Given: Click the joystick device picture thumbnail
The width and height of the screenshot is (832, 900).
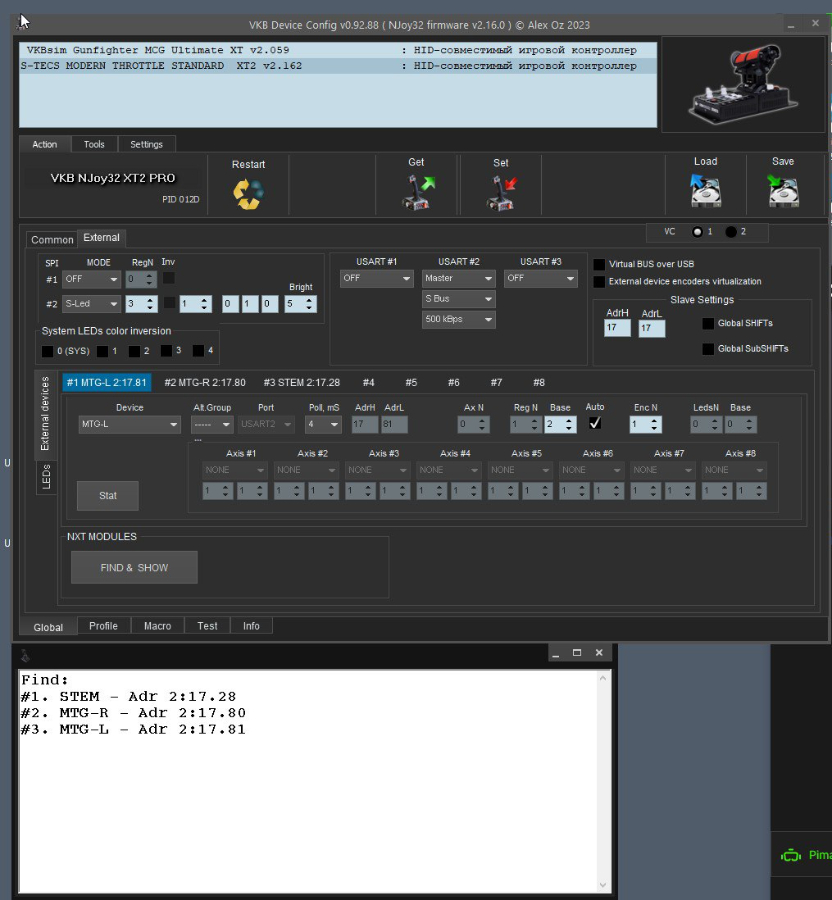Looking at the screenshot, I should (x=743, y=85).
